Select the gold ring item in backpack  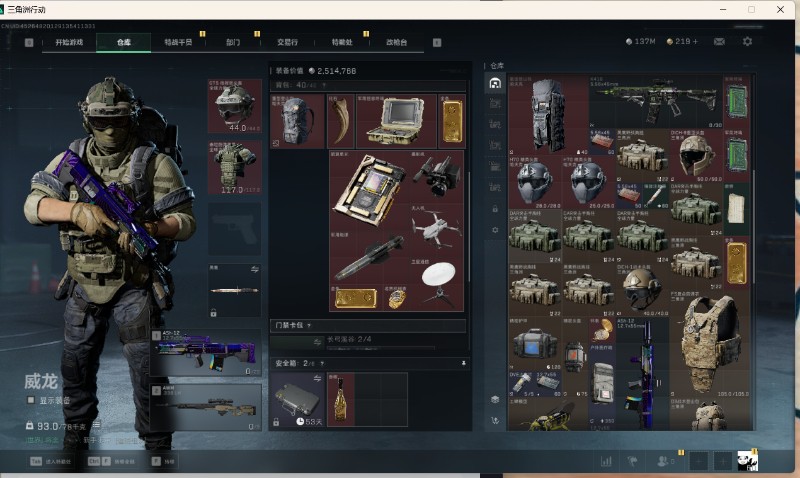(396, 298)
